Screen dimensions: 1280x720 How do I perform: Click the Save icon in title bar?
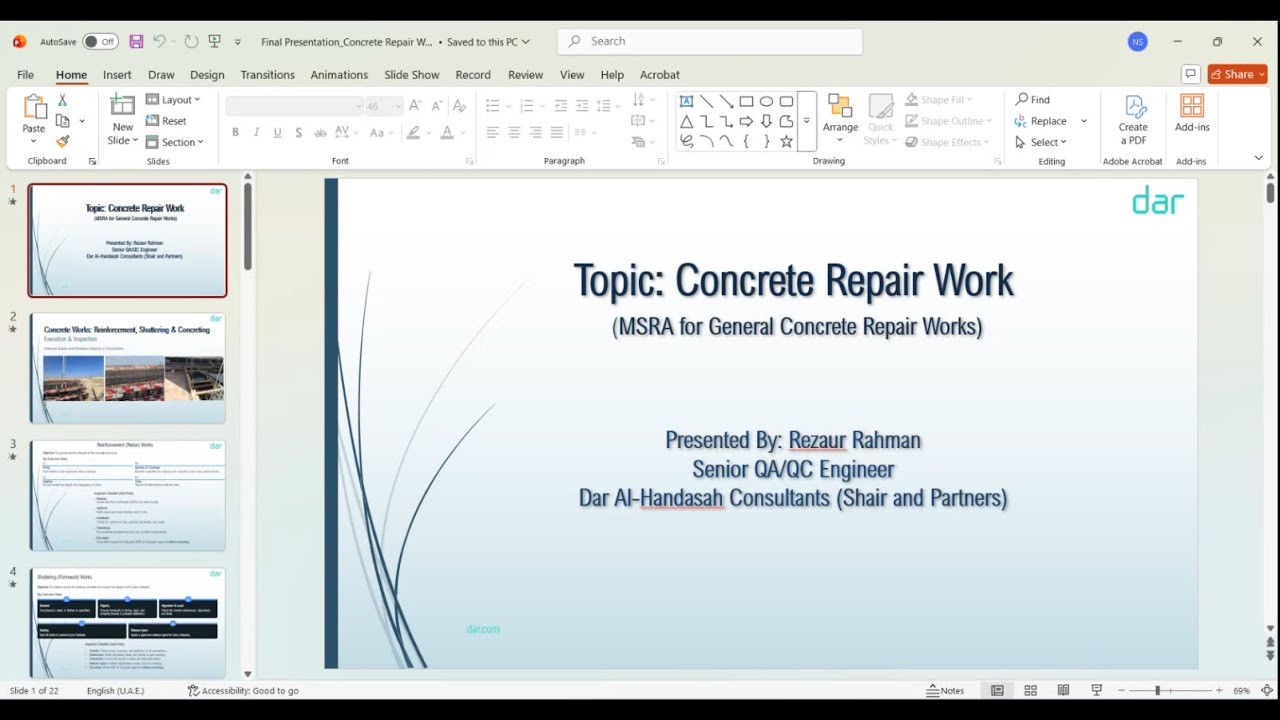click(136, 42)
